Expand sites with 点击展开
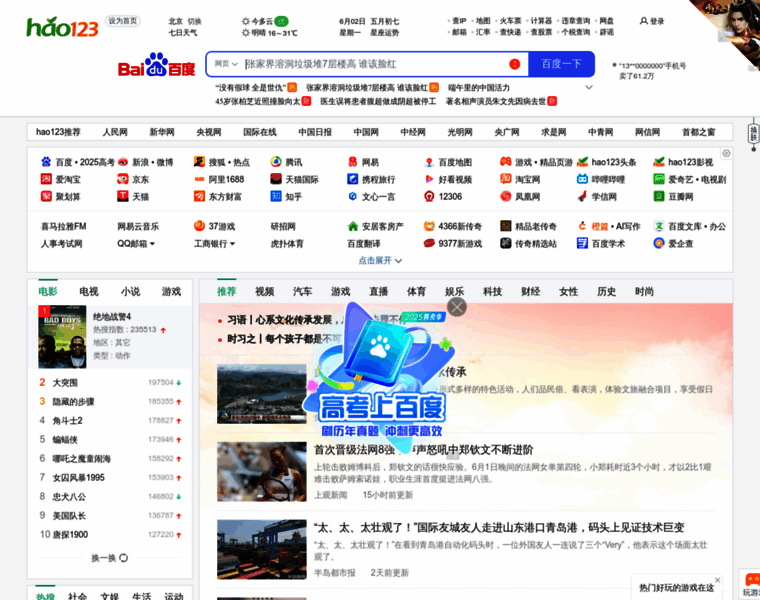The width and height of the screenshot is (760, 600). coord(380,261)
